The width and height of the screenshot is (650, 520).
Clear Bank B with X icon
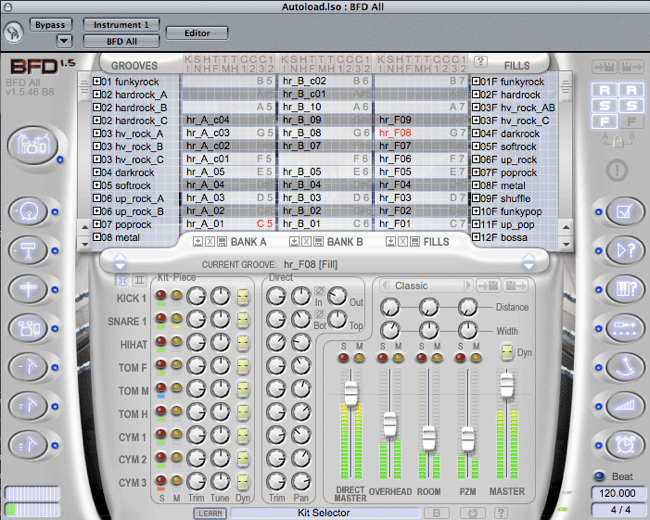click(x=306, y=242)
